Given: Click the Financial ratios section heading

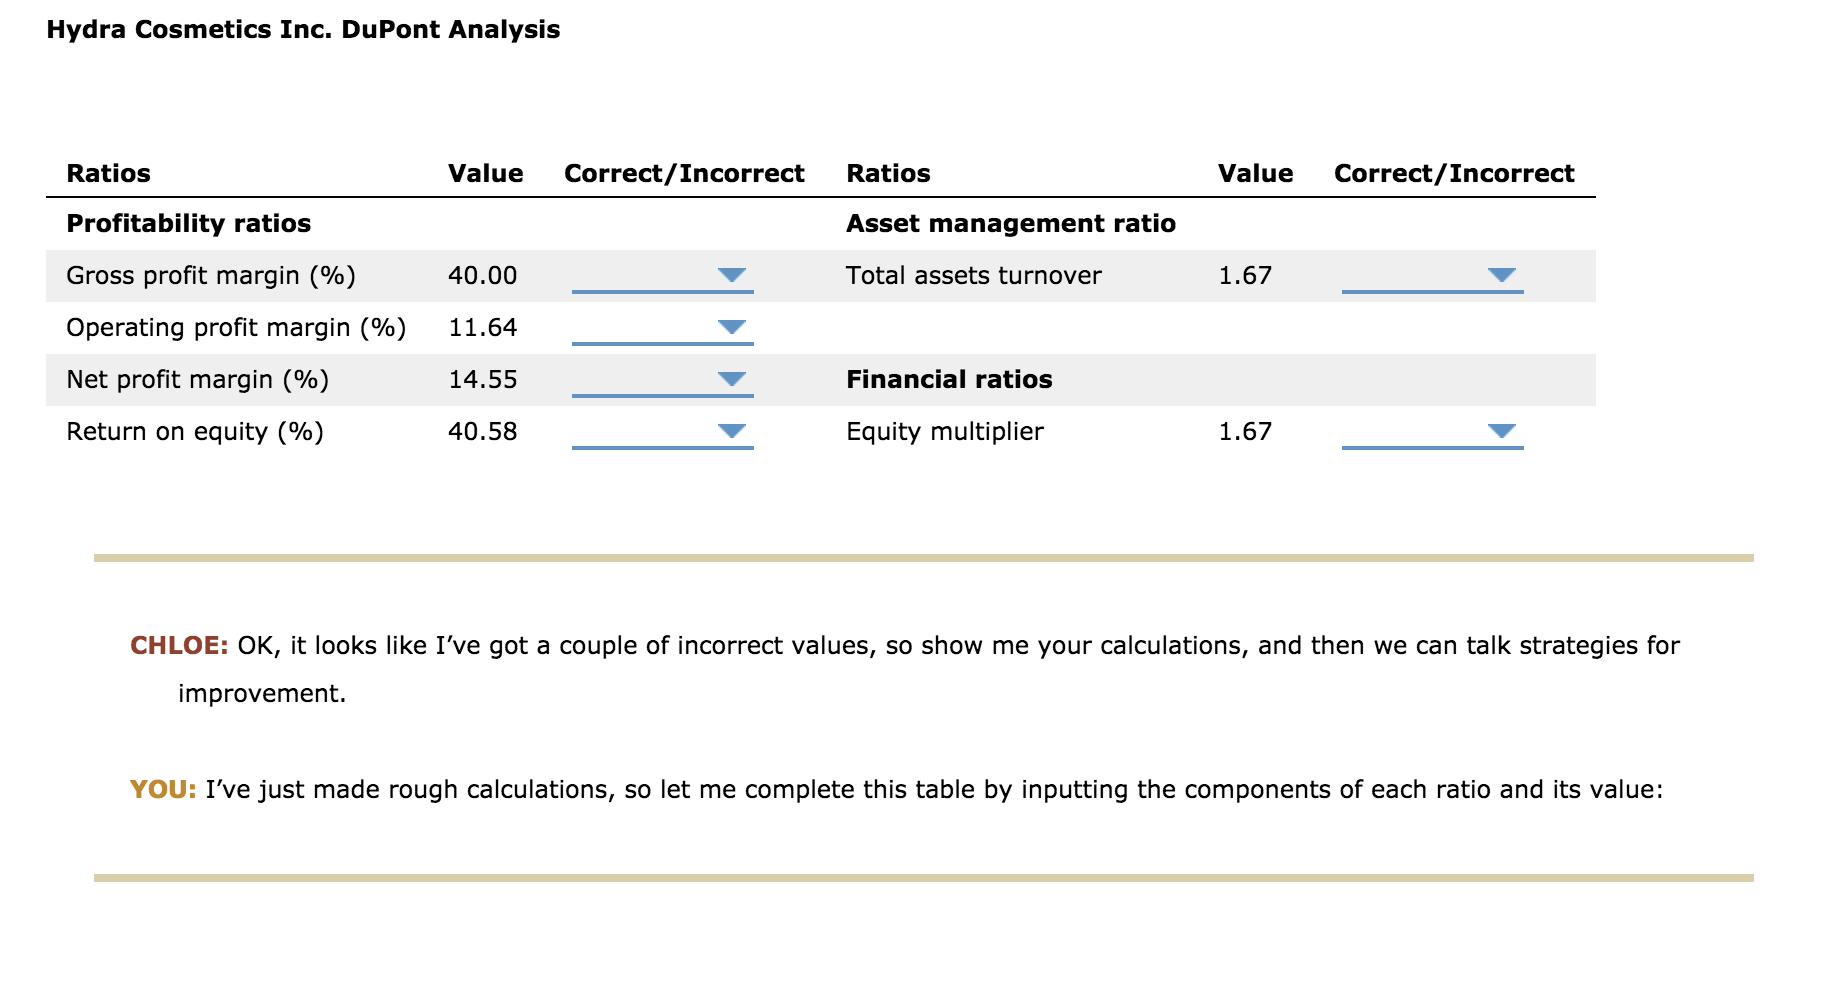Looking at the screenshot, I should coord(949,379).
